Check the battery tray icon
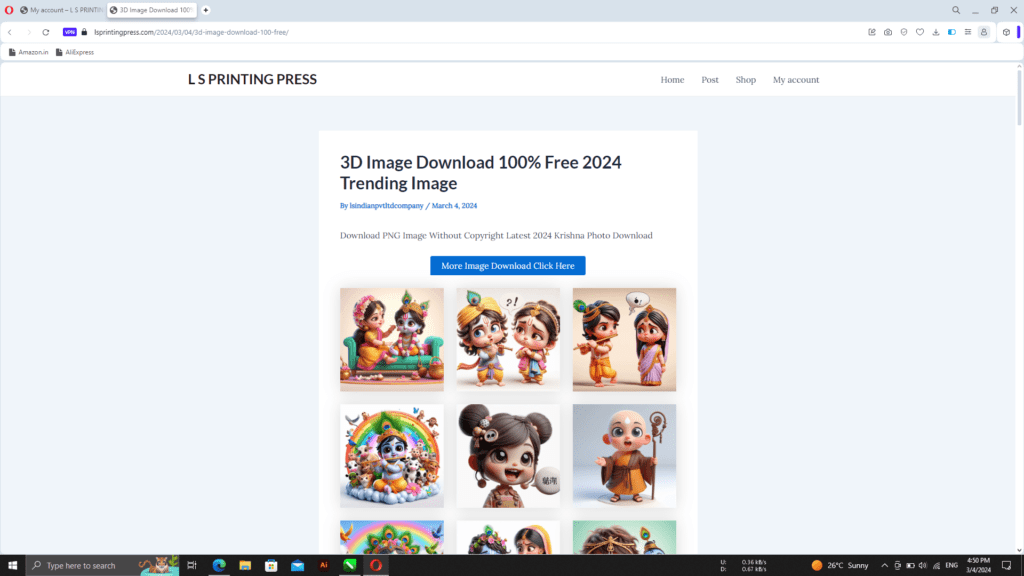Screen dimensions: 1024x576 pyautogui.click(x=910, y=566)
